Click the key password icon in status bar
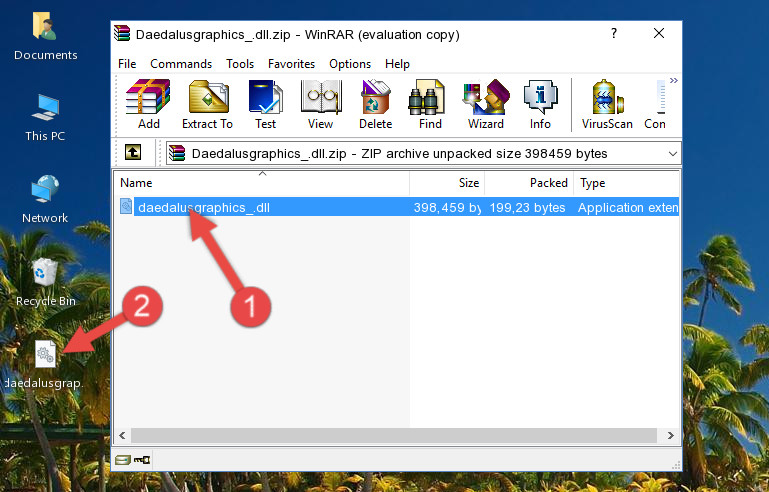 (x=142, y=460)
